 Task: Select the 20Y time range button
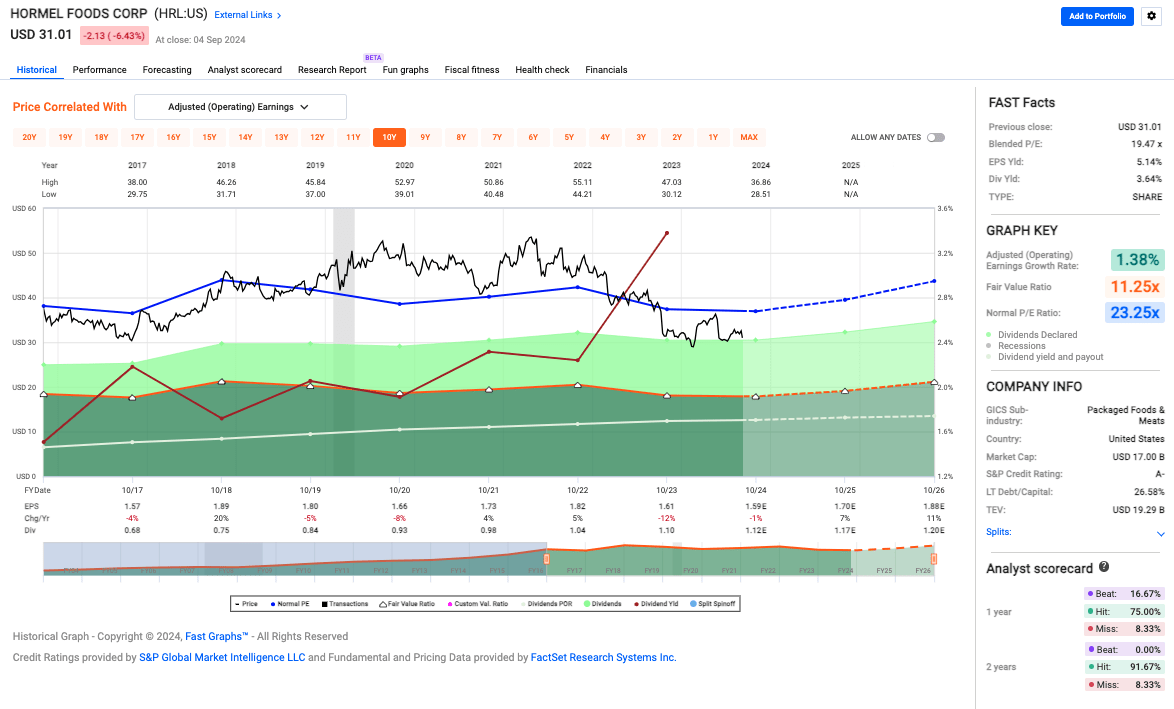click(x=29, y=137)
